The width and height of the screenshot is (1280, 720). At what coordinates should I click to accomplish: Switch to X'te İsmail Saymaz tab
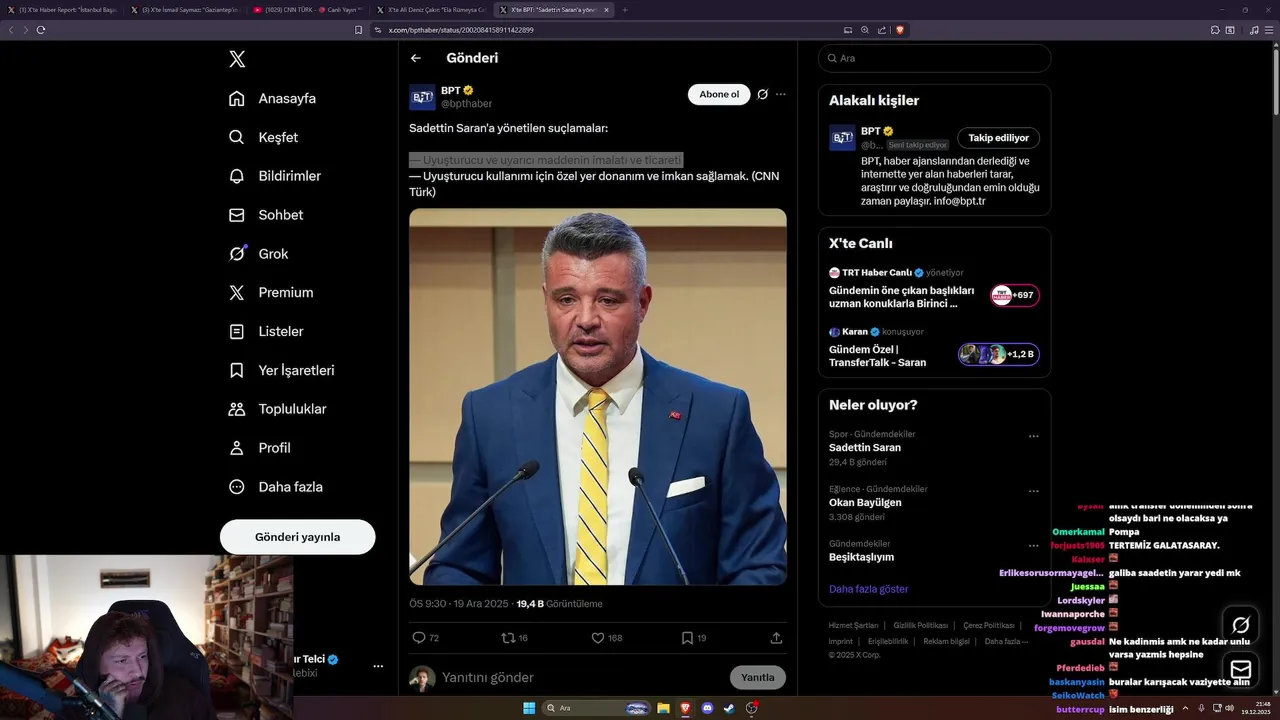(x=185, y=10)
